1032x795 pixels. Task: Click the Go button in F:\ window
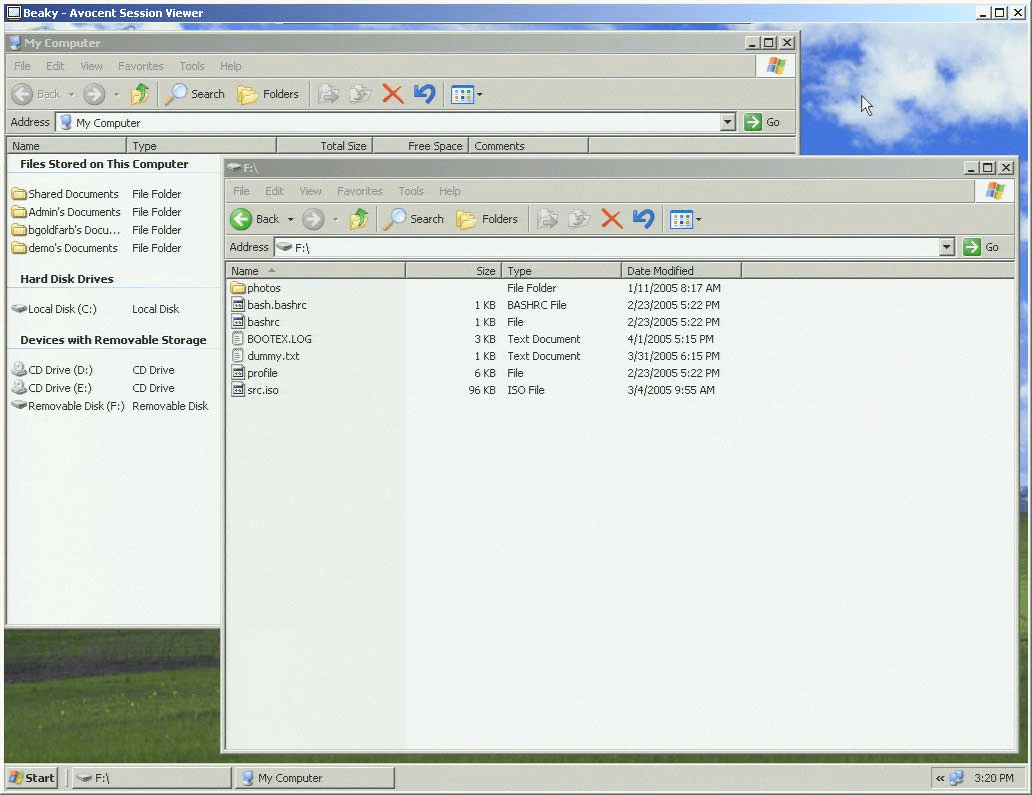[x=981, y=247]
